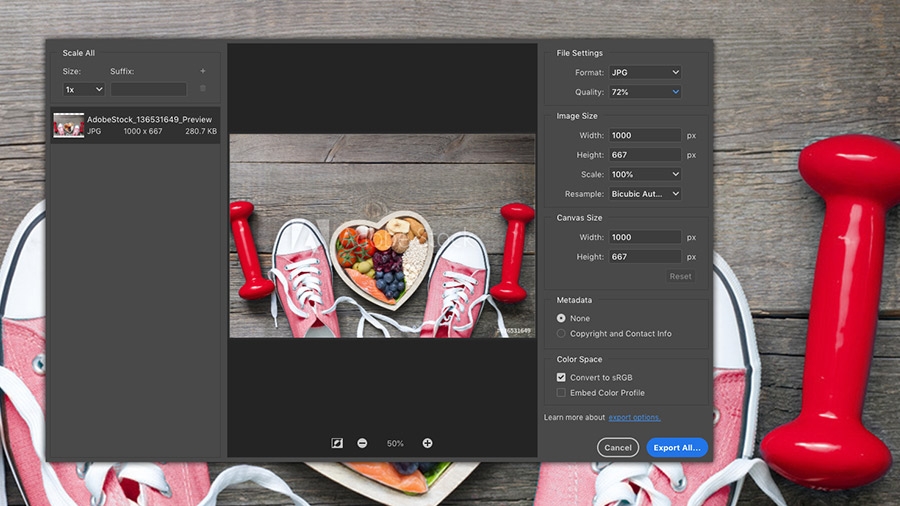This screenshot has height=506, width=900.
Task: Open the Resample method dropdown
Action: click(645, 193)
